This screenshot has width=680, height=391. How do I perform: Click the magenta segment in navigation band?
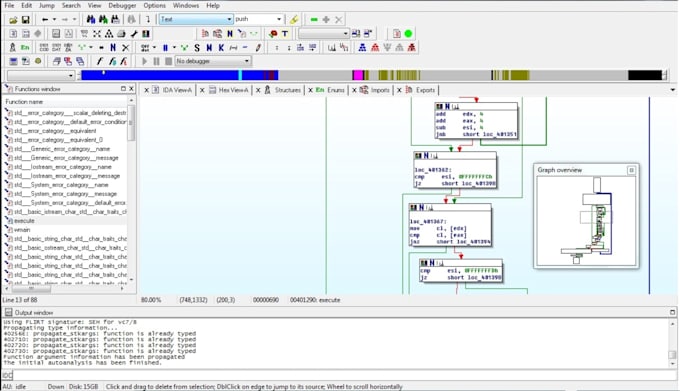click(x=358, y=75)
